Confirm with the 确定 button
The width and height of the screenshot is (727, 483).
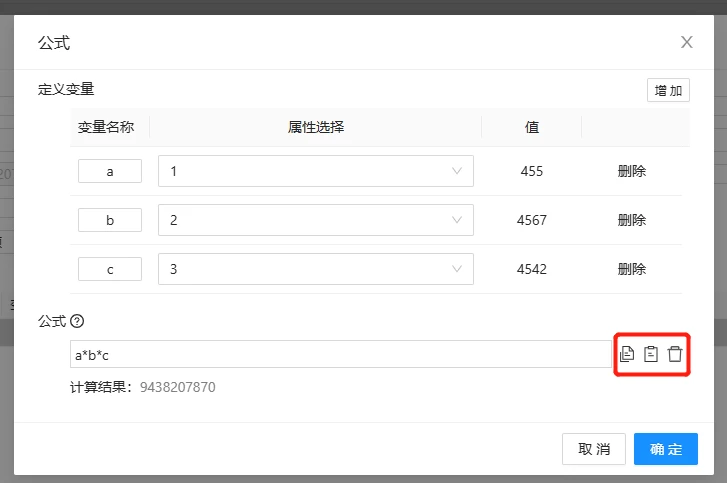point(666,449)
